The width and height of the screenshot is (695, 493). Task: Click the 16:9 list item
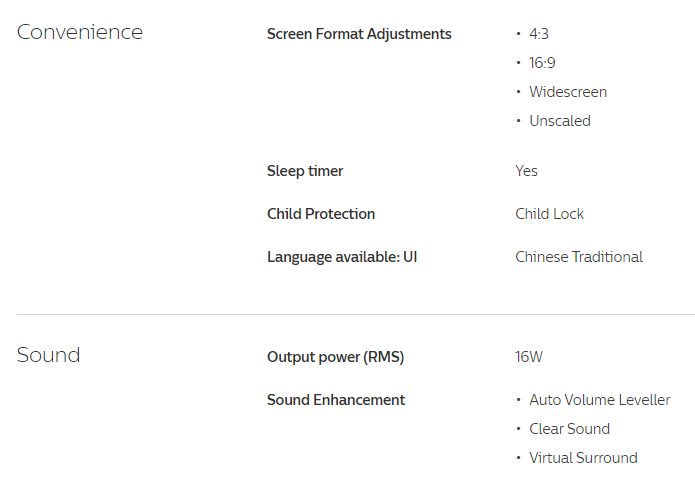coord(542,63)
